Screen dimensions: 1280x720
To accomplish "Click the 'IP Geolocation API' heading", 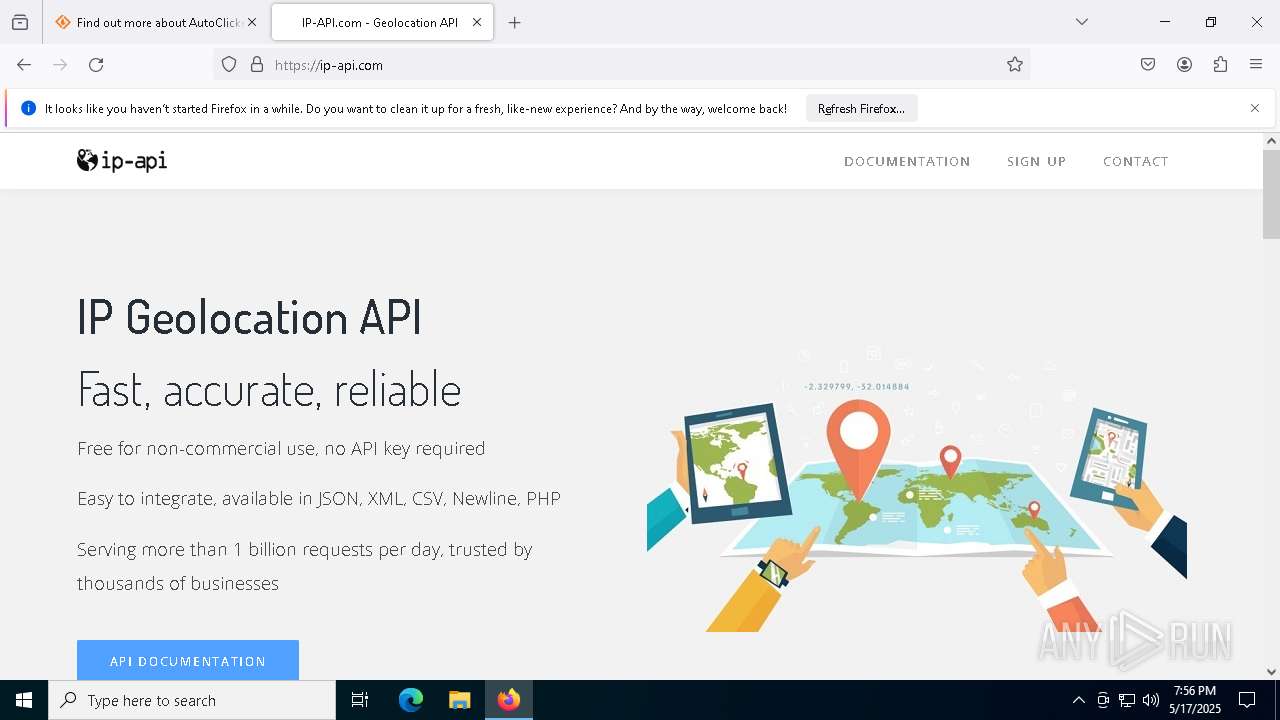I will 249,317.
